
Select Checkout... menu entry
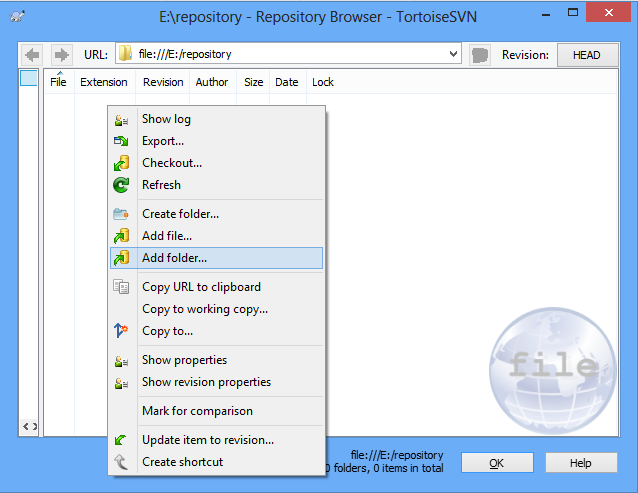216,163
